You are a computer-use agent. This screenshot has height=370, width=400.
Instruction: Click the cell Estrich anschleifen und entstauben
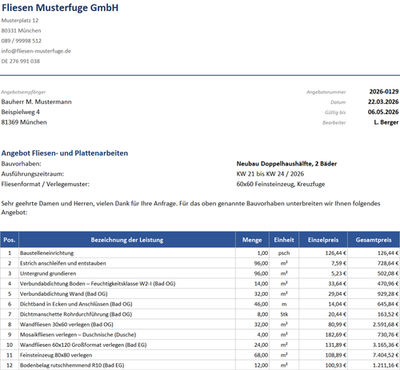[x=127, y=263]
